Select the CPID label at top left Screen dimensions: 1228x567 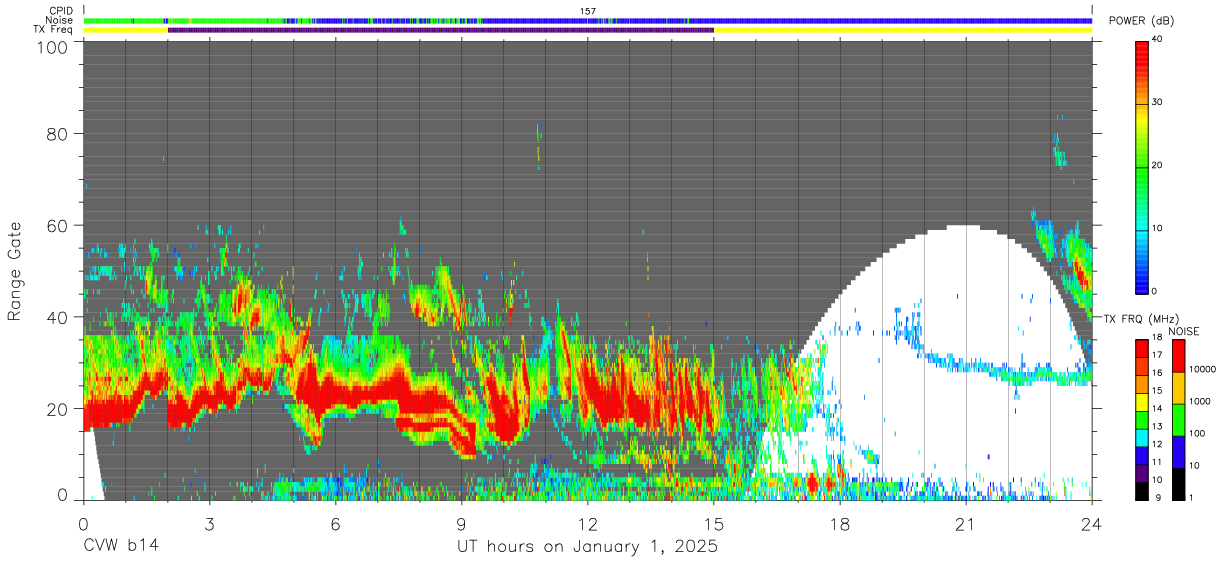point(61,11)
